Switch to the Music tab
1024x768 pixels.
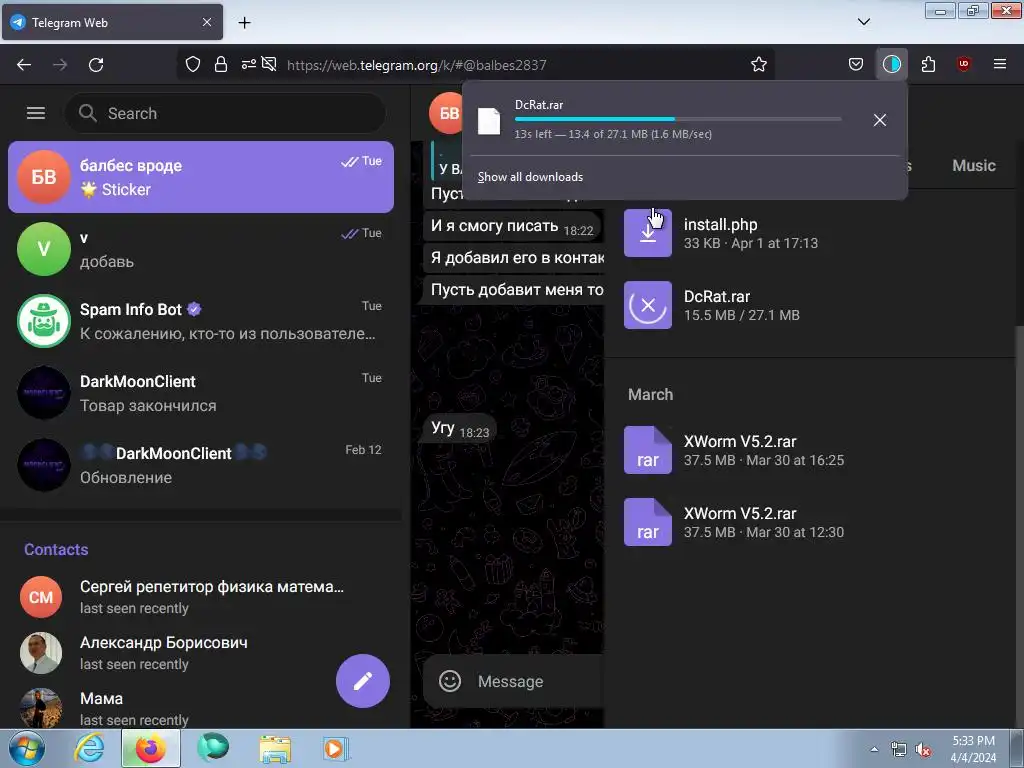click(974, 165)
